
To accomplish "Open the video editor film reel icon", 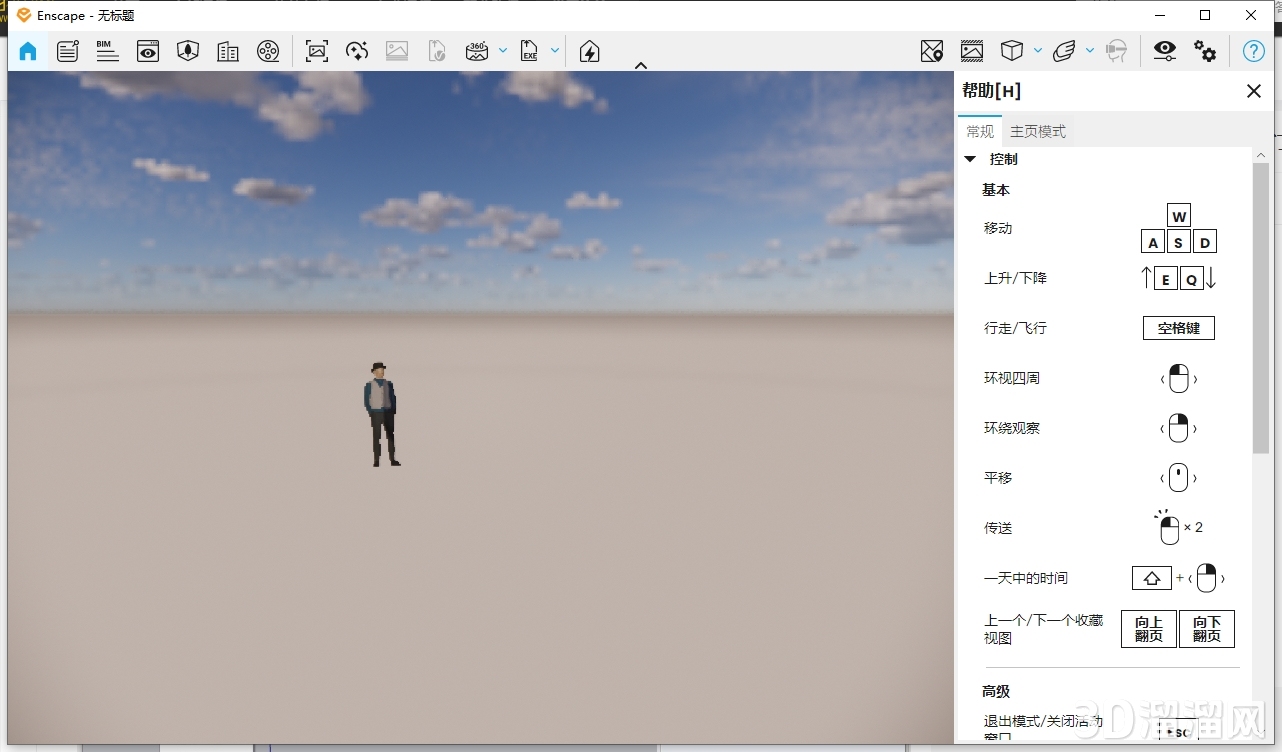I will click(268, 51).
